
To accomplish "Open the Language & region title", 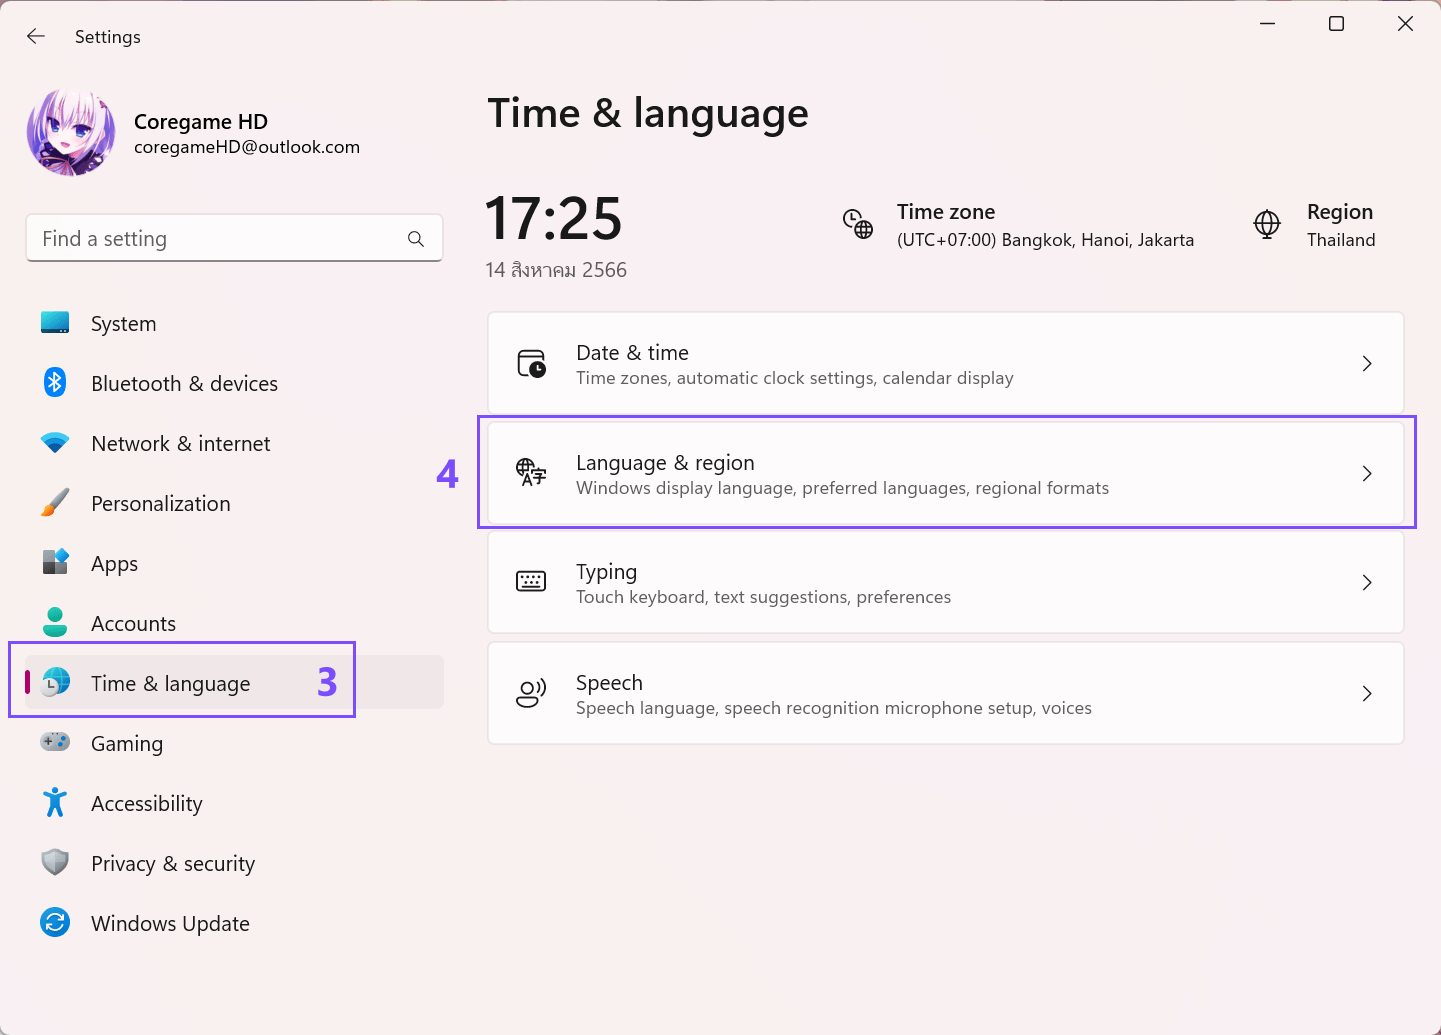I will click(x=665, y=463).
